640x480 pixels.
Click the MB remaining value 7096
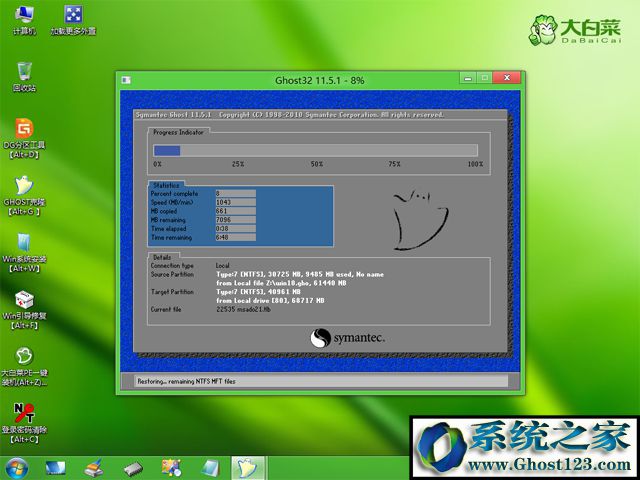tap(236, 220)
